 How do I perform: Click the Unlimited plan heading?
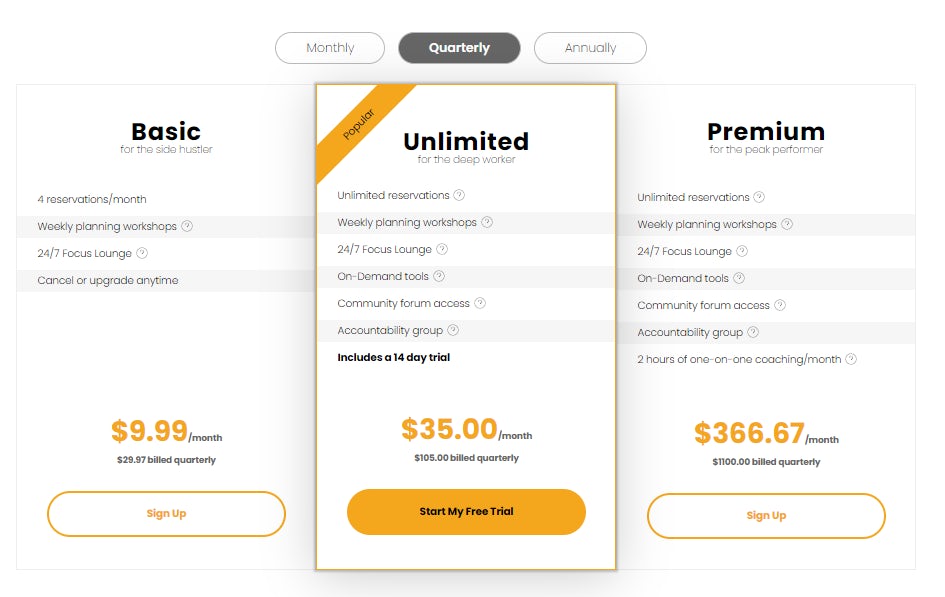[x=466, y=141]
